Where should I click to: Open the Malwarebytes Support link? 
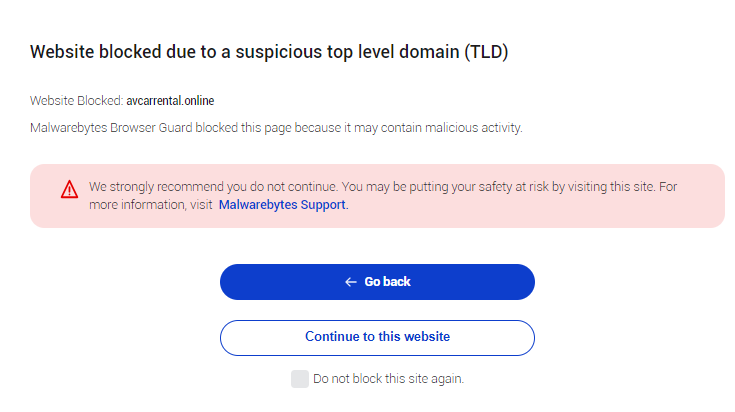tap(282, 205)
